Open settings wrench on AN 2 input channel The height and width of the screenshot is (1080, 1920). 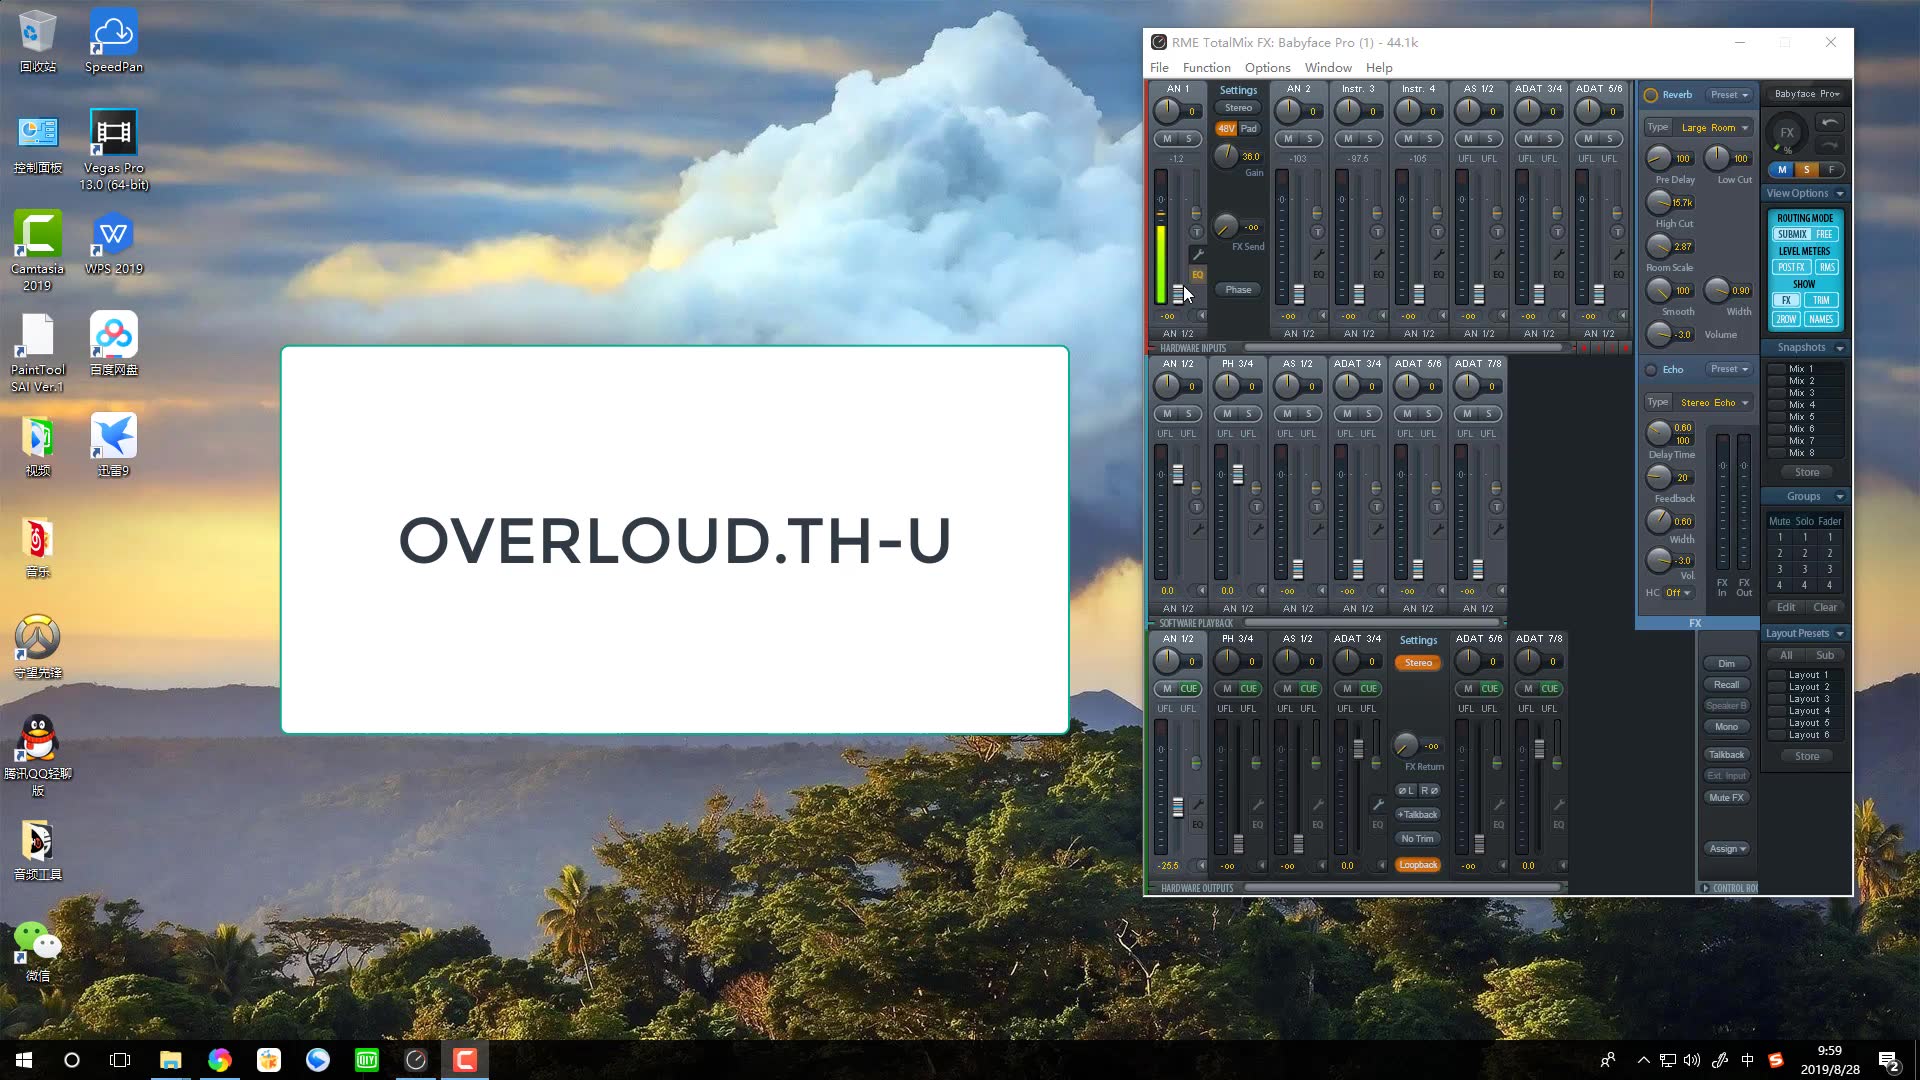point(1318,255)
